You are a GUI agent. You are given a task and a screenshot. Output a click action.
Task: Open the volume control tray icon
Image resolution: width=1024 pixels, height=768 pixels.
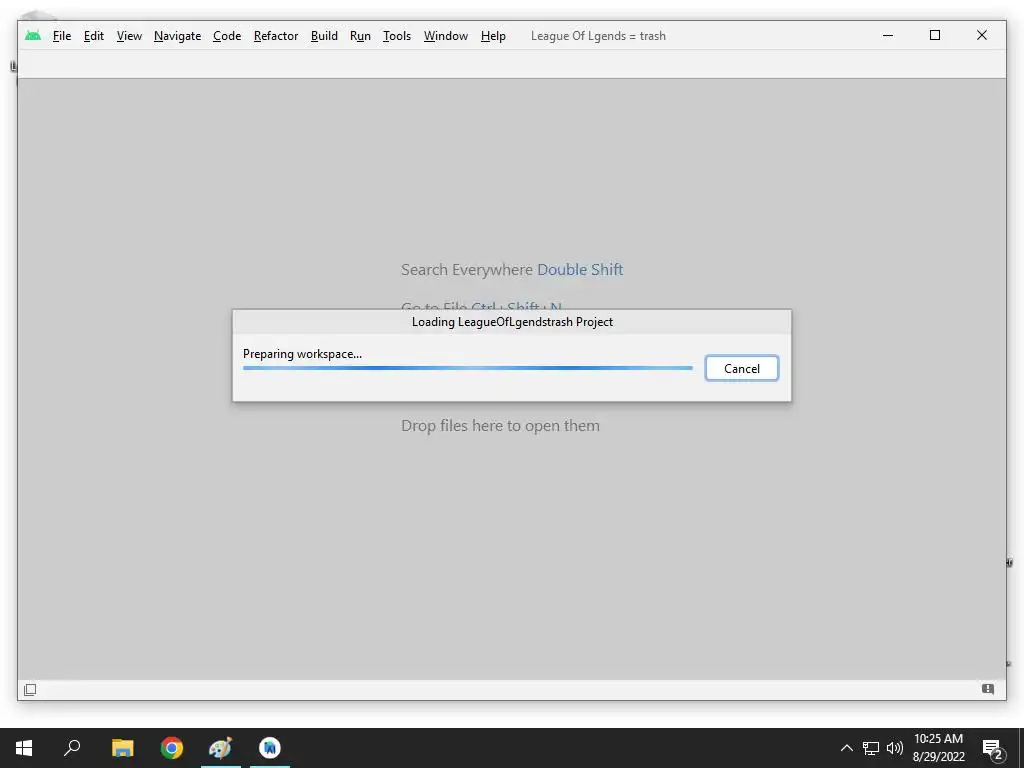pyautogui.click(x=895, y=748)
